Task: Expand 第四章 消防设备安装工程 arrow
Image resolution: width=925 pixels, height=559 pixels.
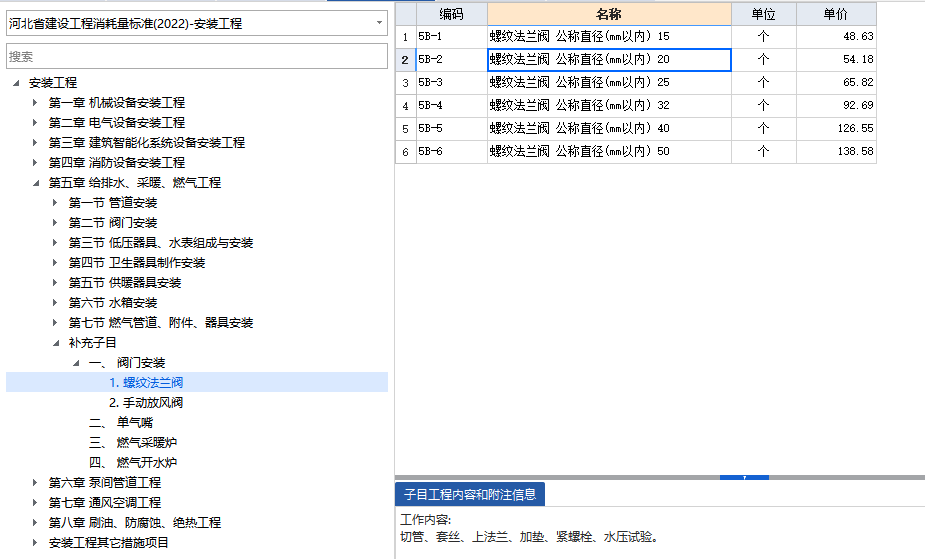Action: 35,163
